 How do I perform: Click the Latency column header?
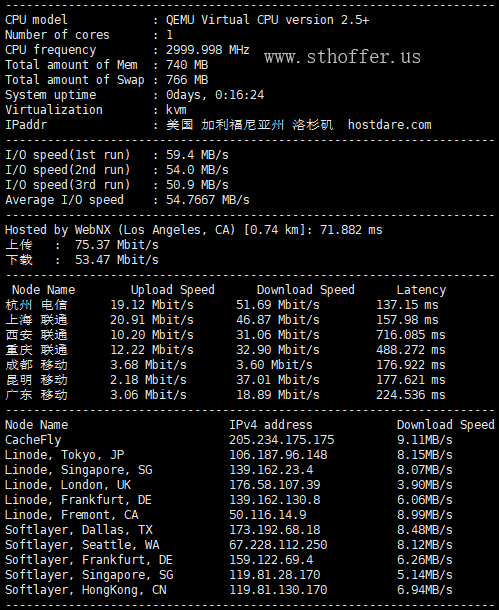(421, 290)
